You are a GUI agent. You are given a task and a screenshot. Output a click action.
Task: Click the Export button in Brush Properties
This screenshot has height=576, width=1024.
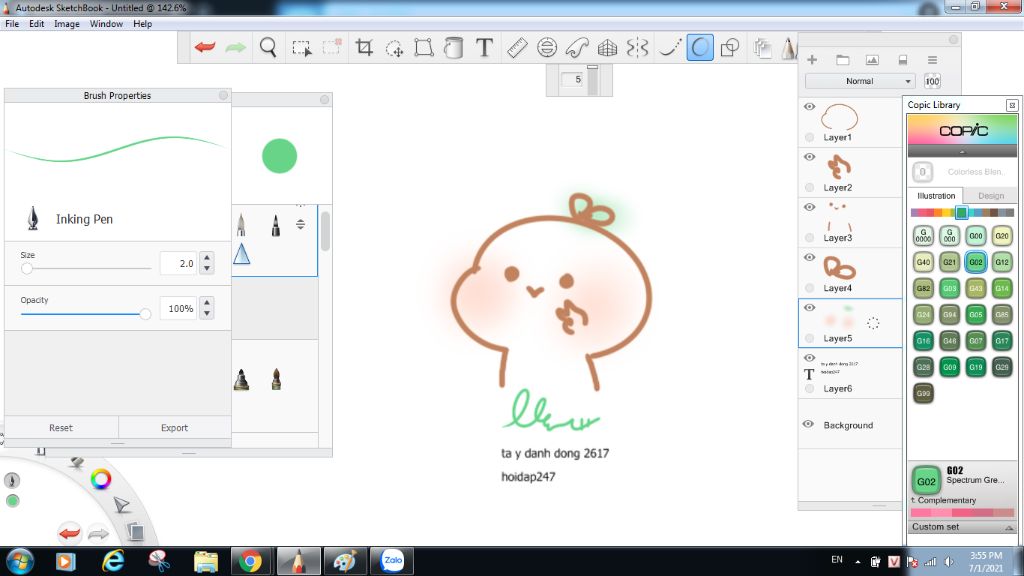[174, 428]
